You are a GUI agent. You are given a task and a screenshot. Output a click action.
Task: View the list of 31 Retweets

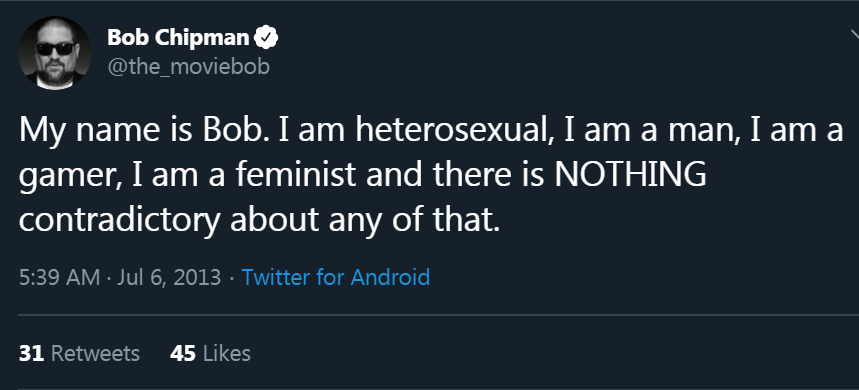pos(79,353)
